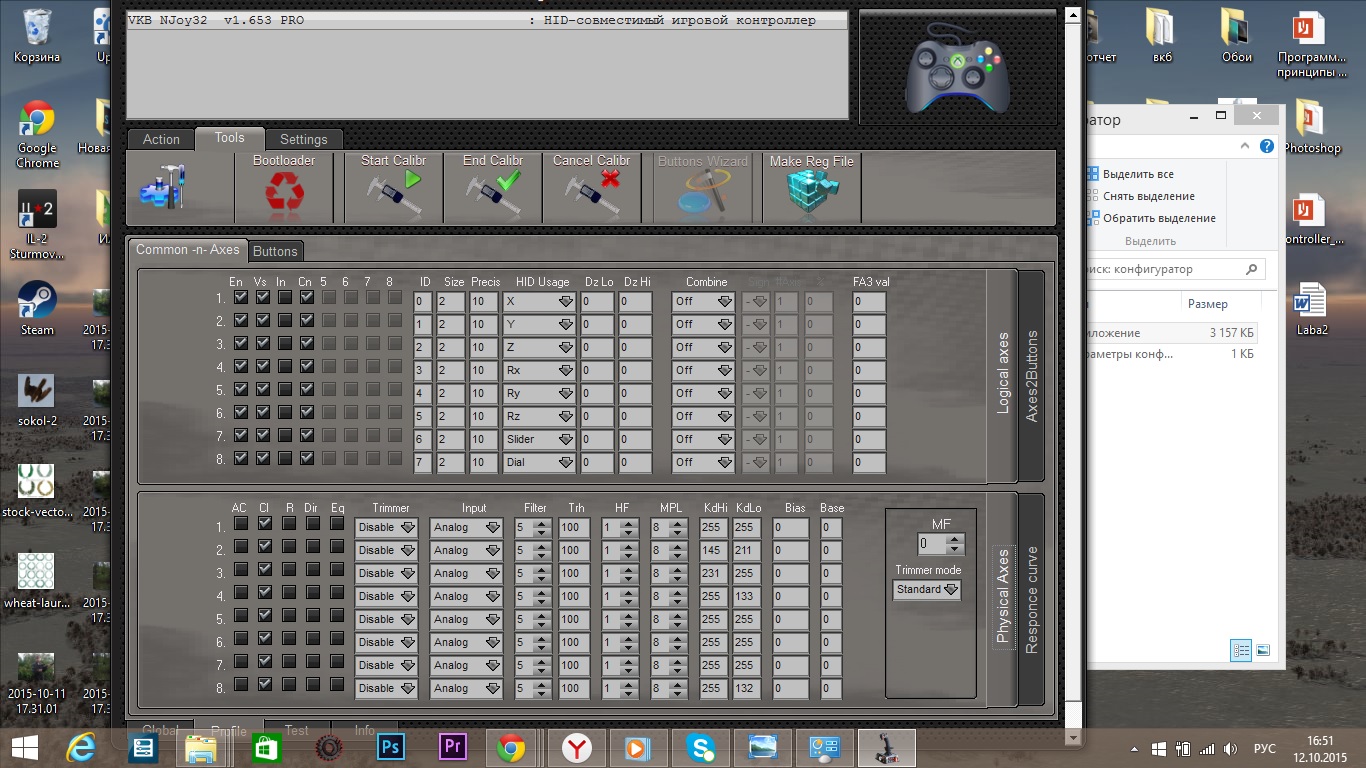Image resolution: width=1366 pixels, height=768 pixels.
Task: Open Combine dropdown for logical axis 1
Action: point(703,301)
